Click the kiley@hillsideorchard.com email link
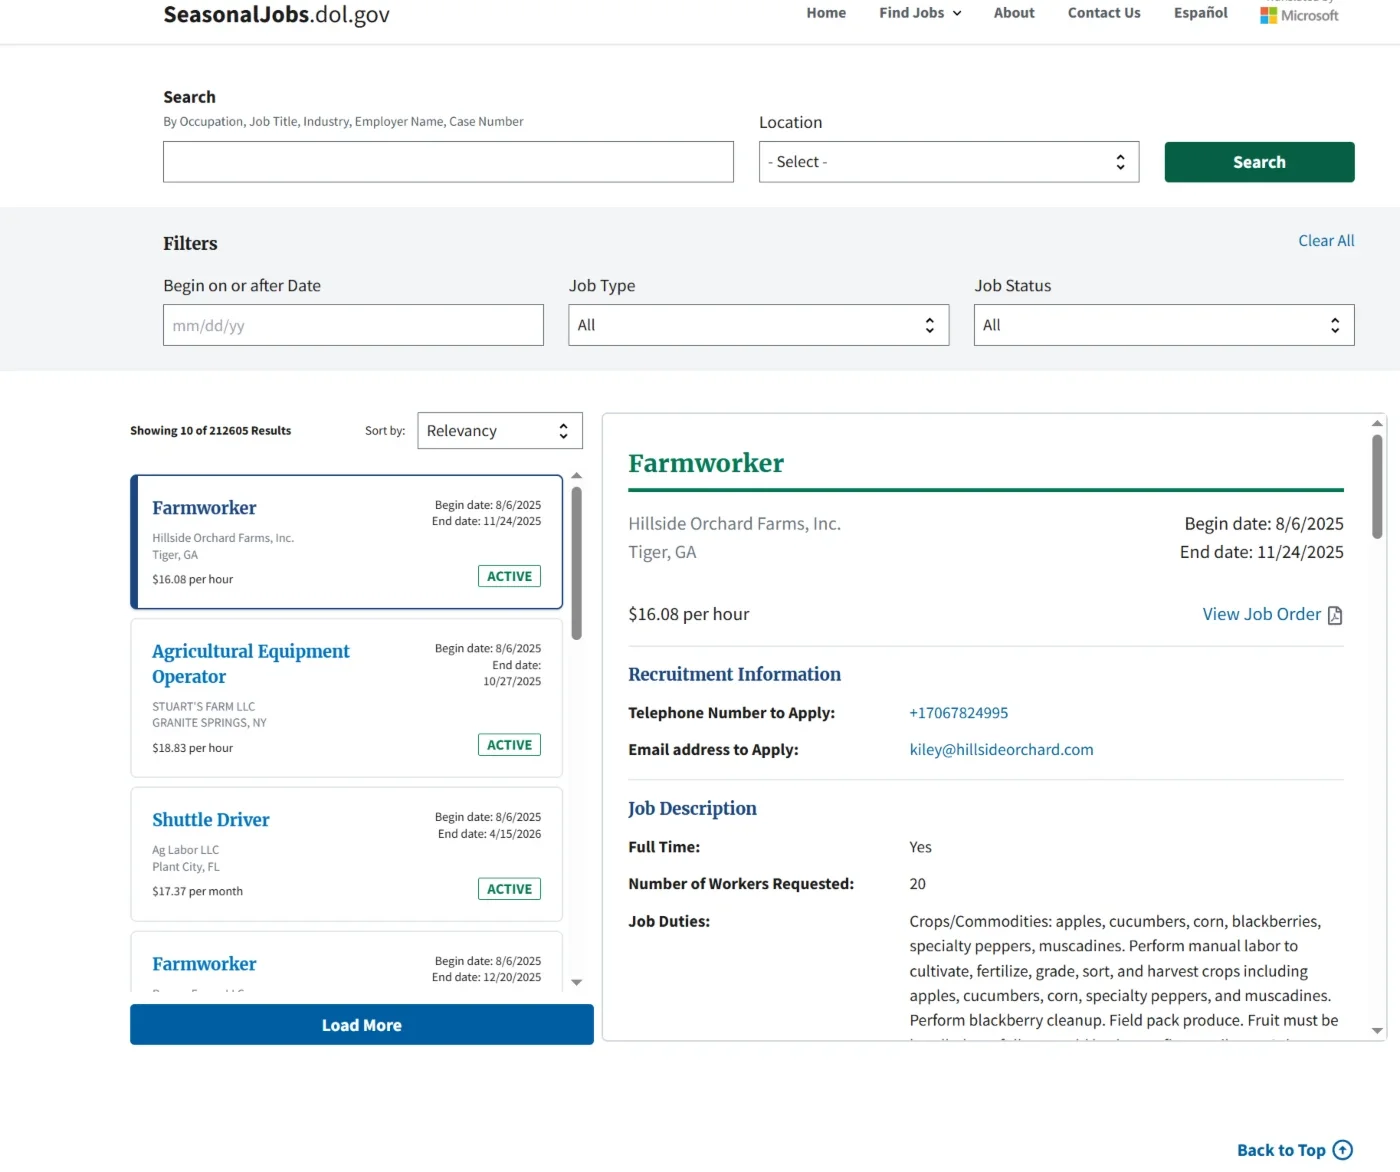The image size is (1400, 1172). (x=1001, y=750)
